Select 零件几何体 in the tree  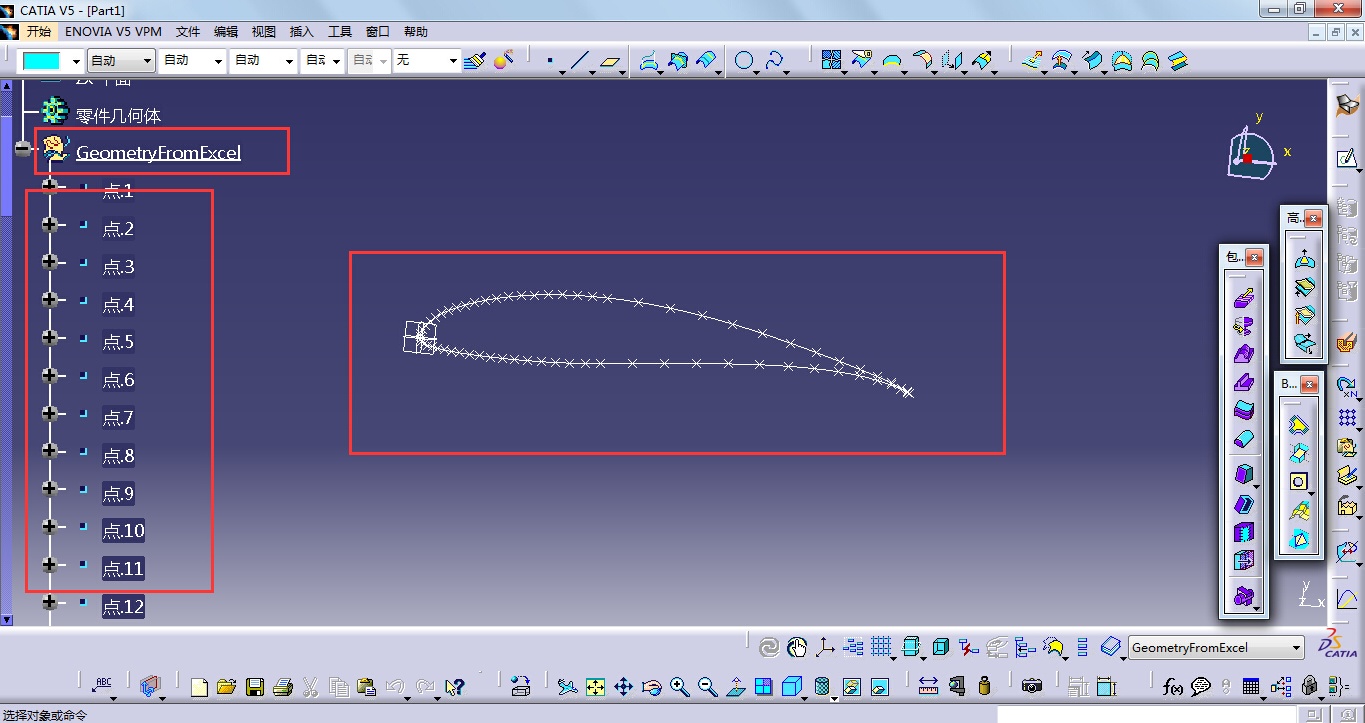click(119, 116)
